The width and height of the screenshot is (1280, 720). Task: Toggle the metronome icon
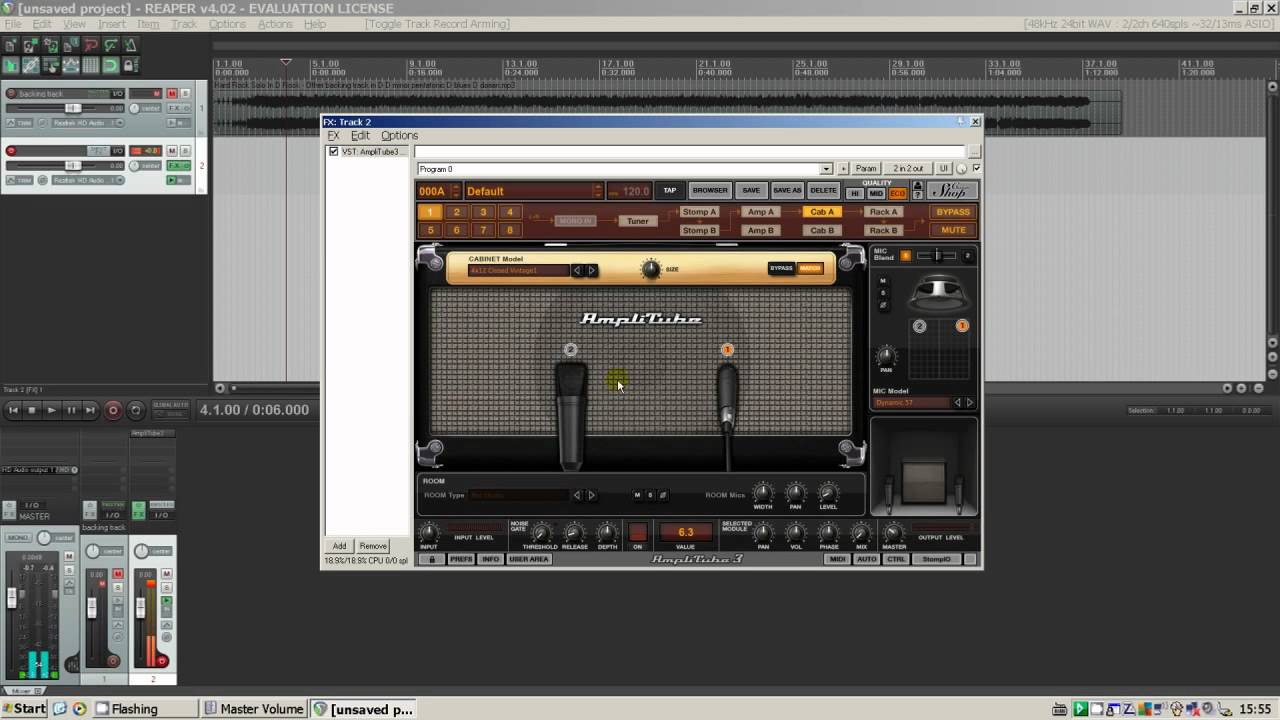coord(131,45)
